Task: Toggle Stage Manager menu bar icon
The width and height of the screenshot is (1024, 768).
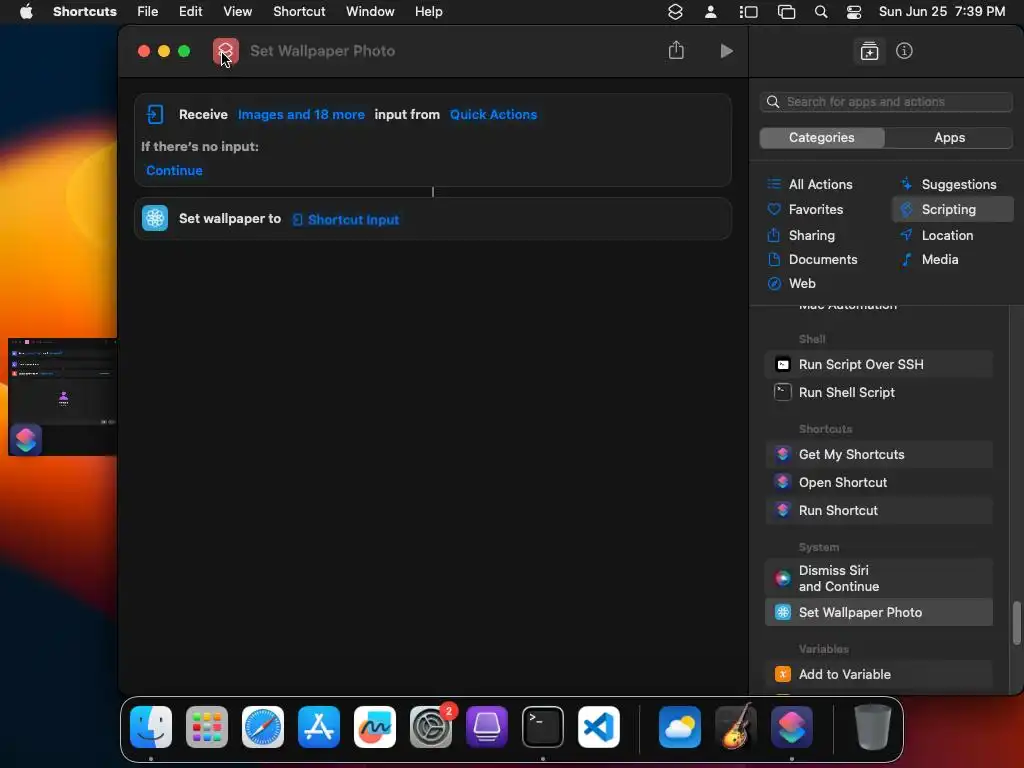Action: (748, 12)
